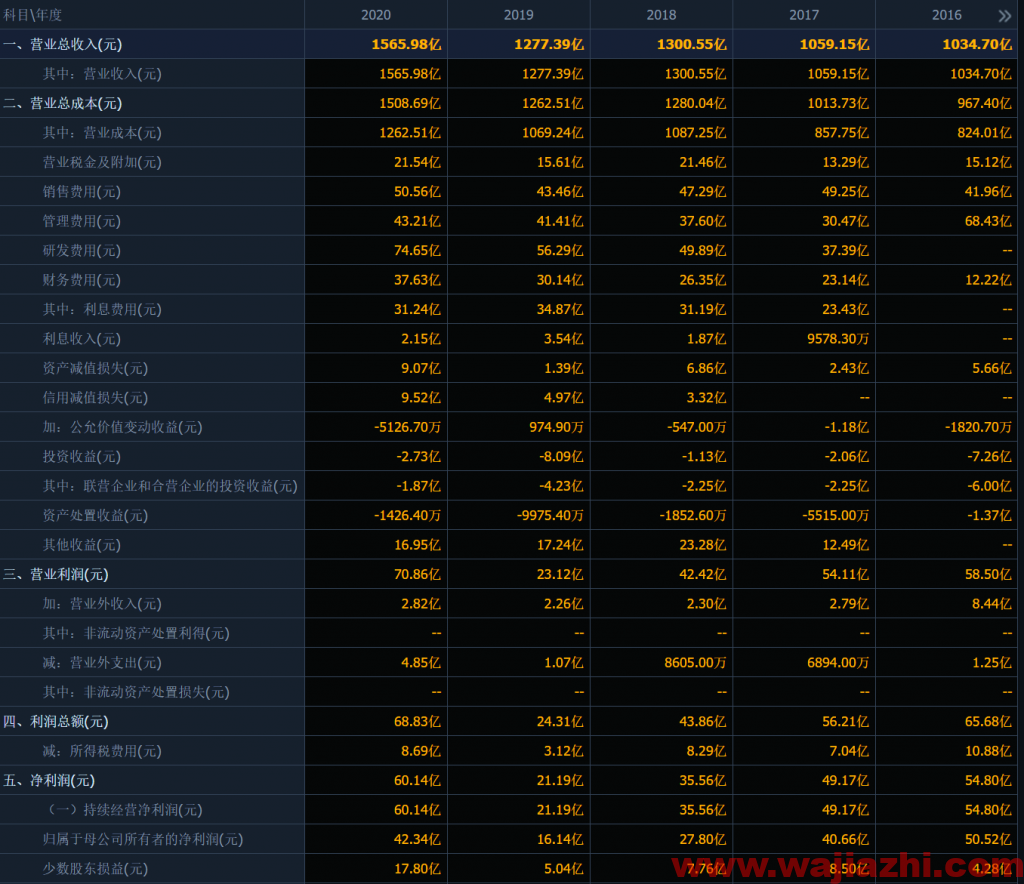Select the 一、营业总收入(元) row label
1024x884 pixels.
click(63, 44)
